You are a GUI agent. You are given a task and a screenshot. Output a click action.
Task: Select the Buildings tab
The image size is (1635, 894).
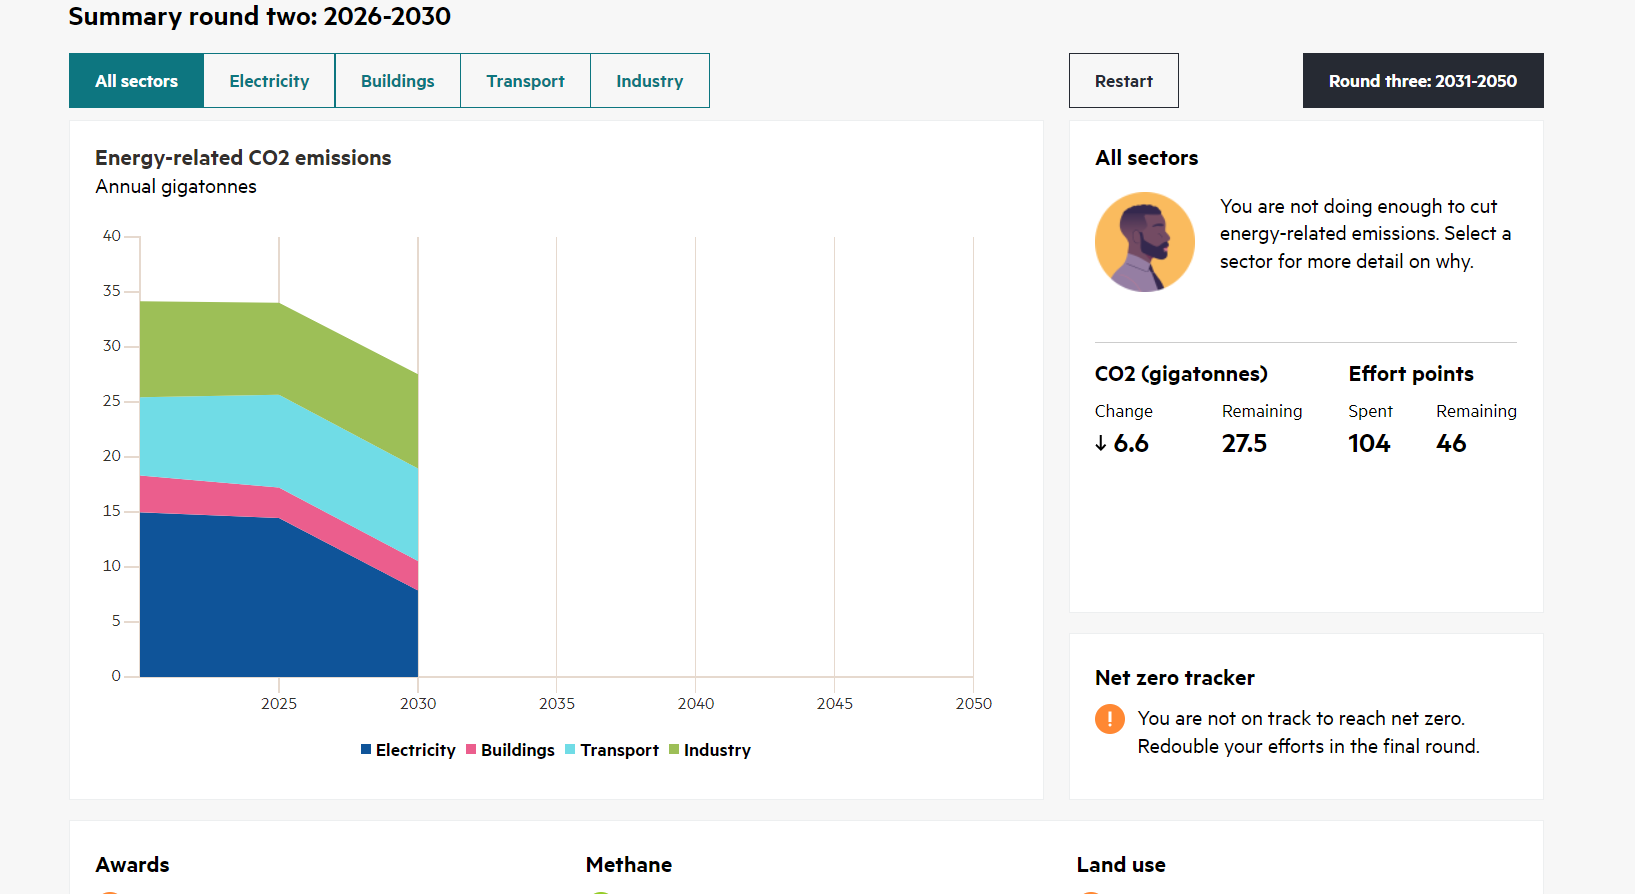[397, 81]
